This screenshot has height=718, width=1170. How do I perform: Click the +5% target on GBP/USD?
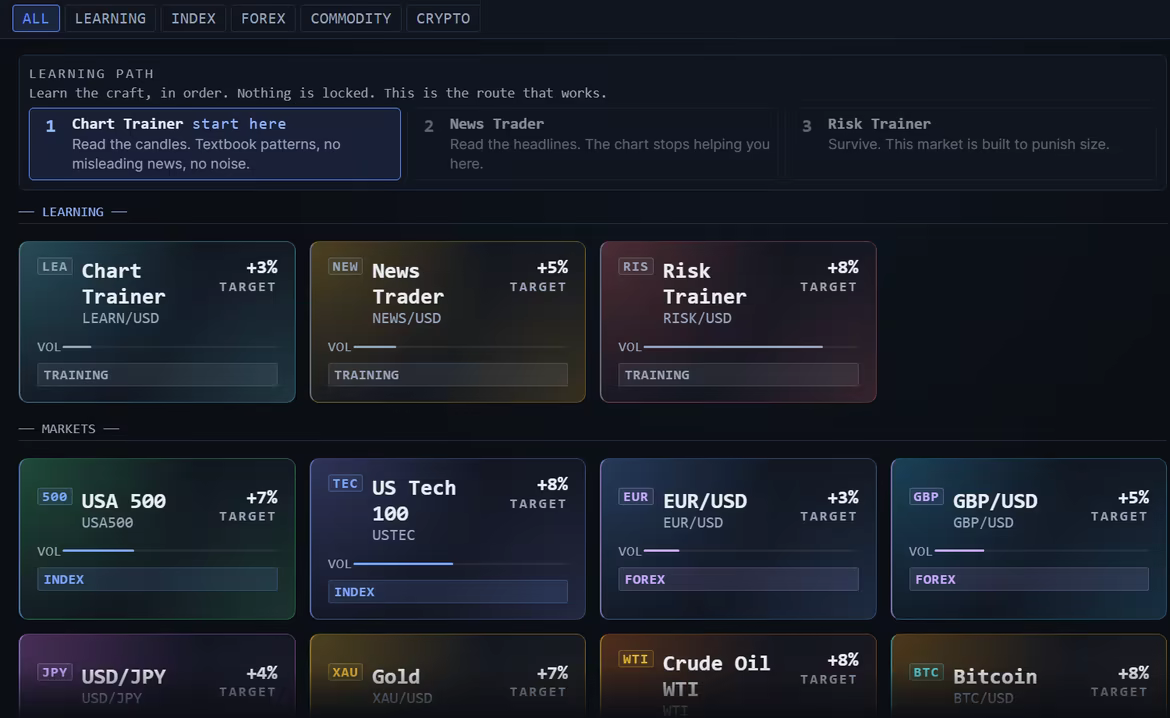(1133, 497)
